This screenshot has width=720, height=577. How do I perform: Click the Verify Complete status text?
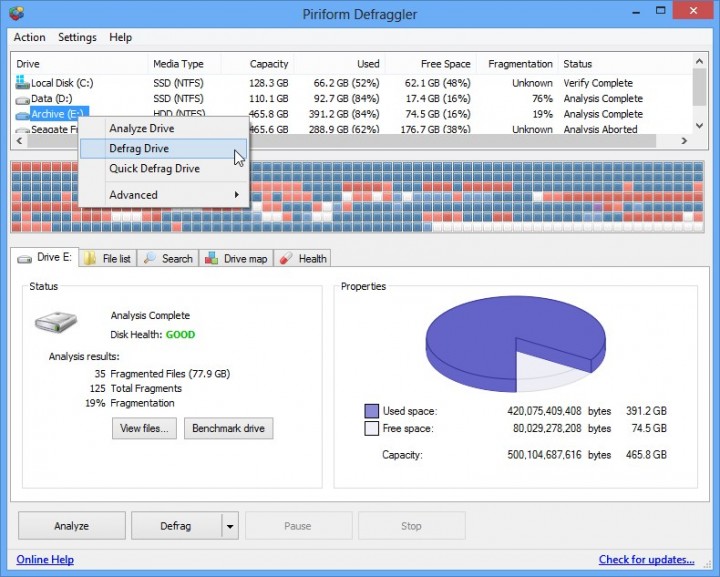pos(598,83)
